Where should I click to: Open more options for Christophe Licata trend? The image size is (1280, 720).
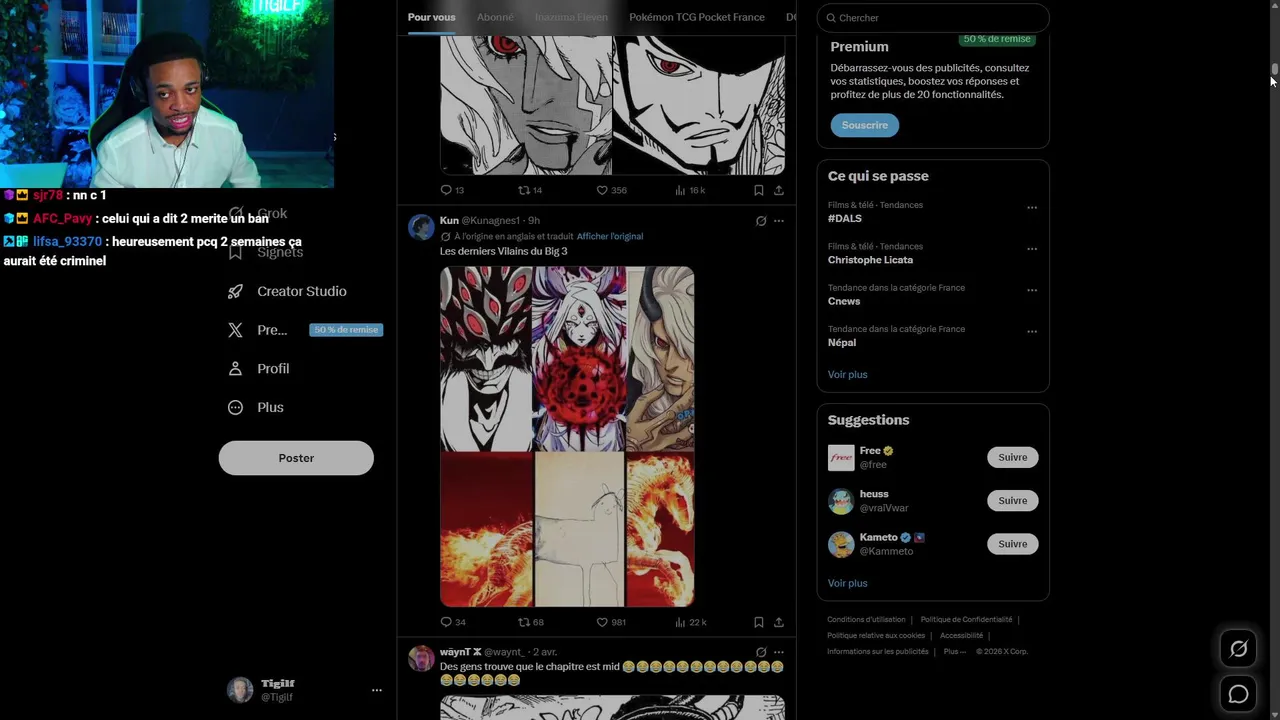tap(1032, 249)
